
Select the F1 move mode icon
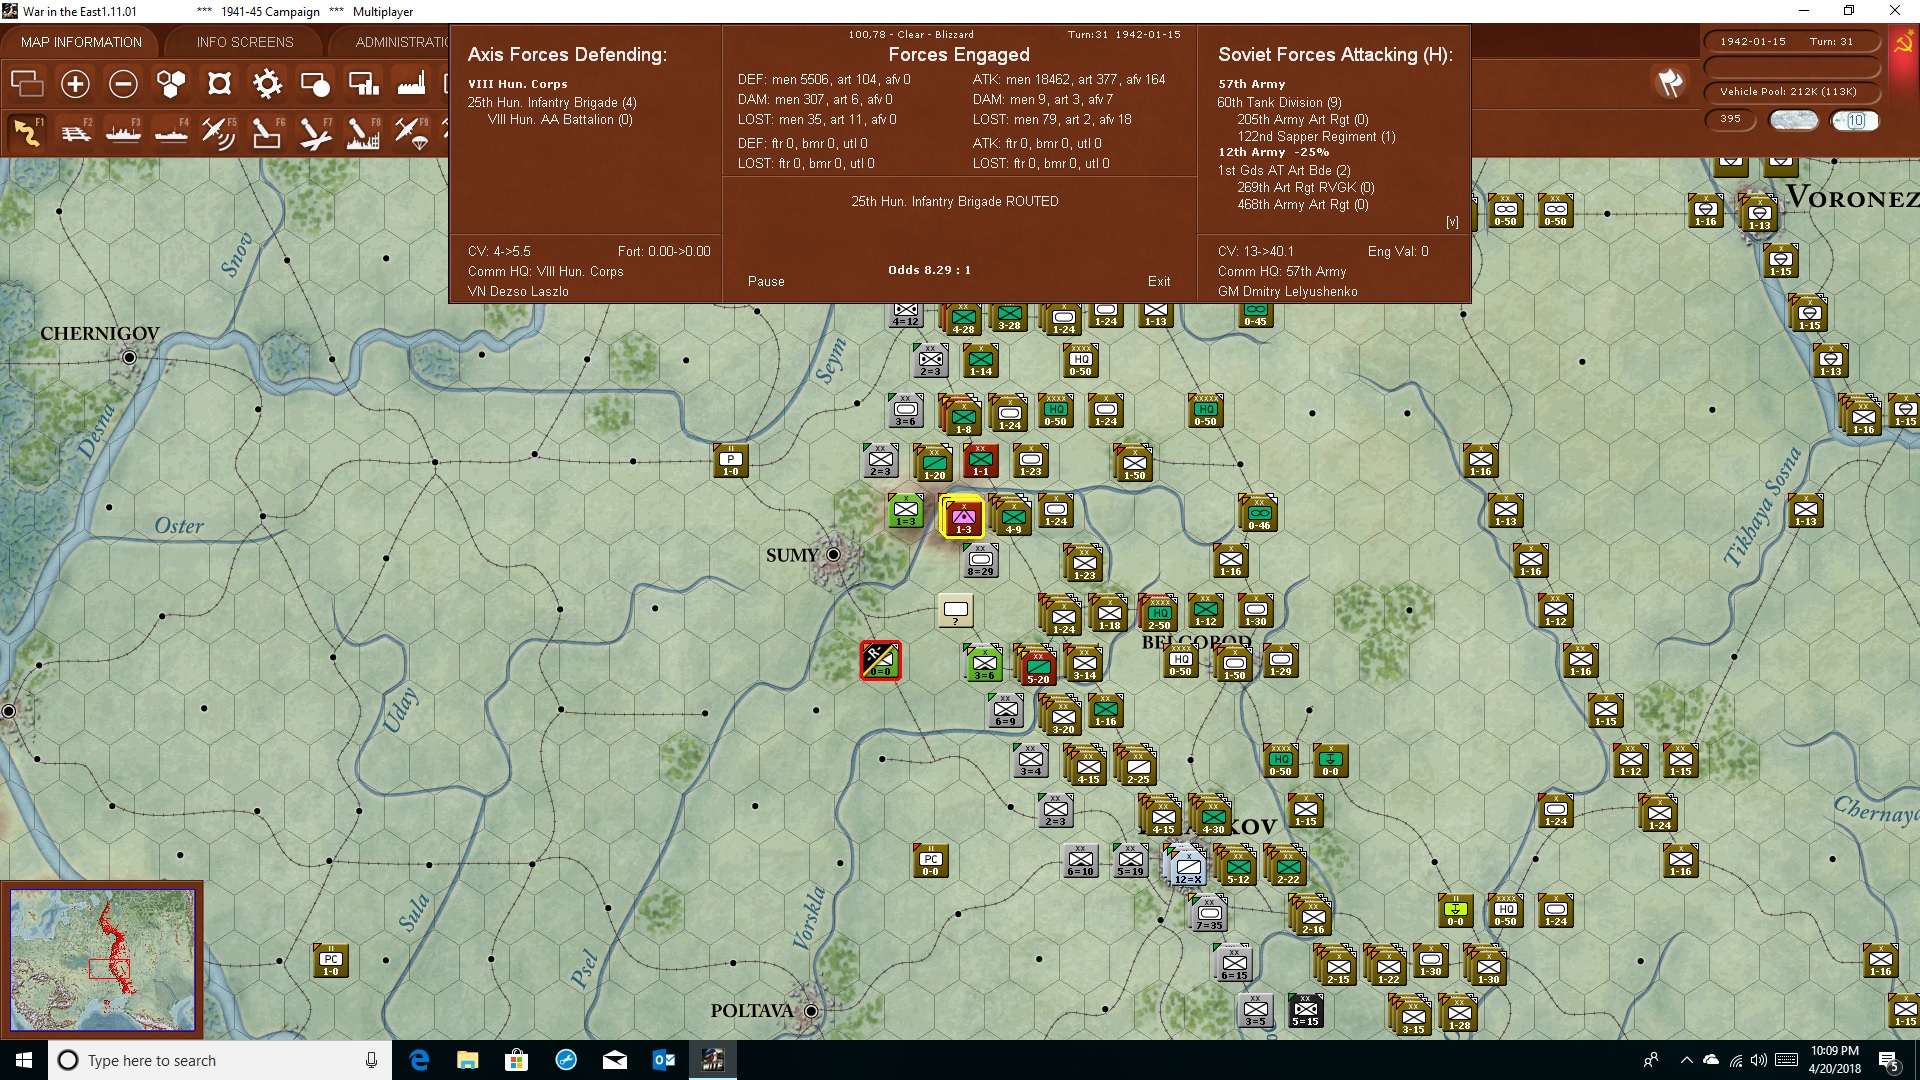tap(27, 132)
